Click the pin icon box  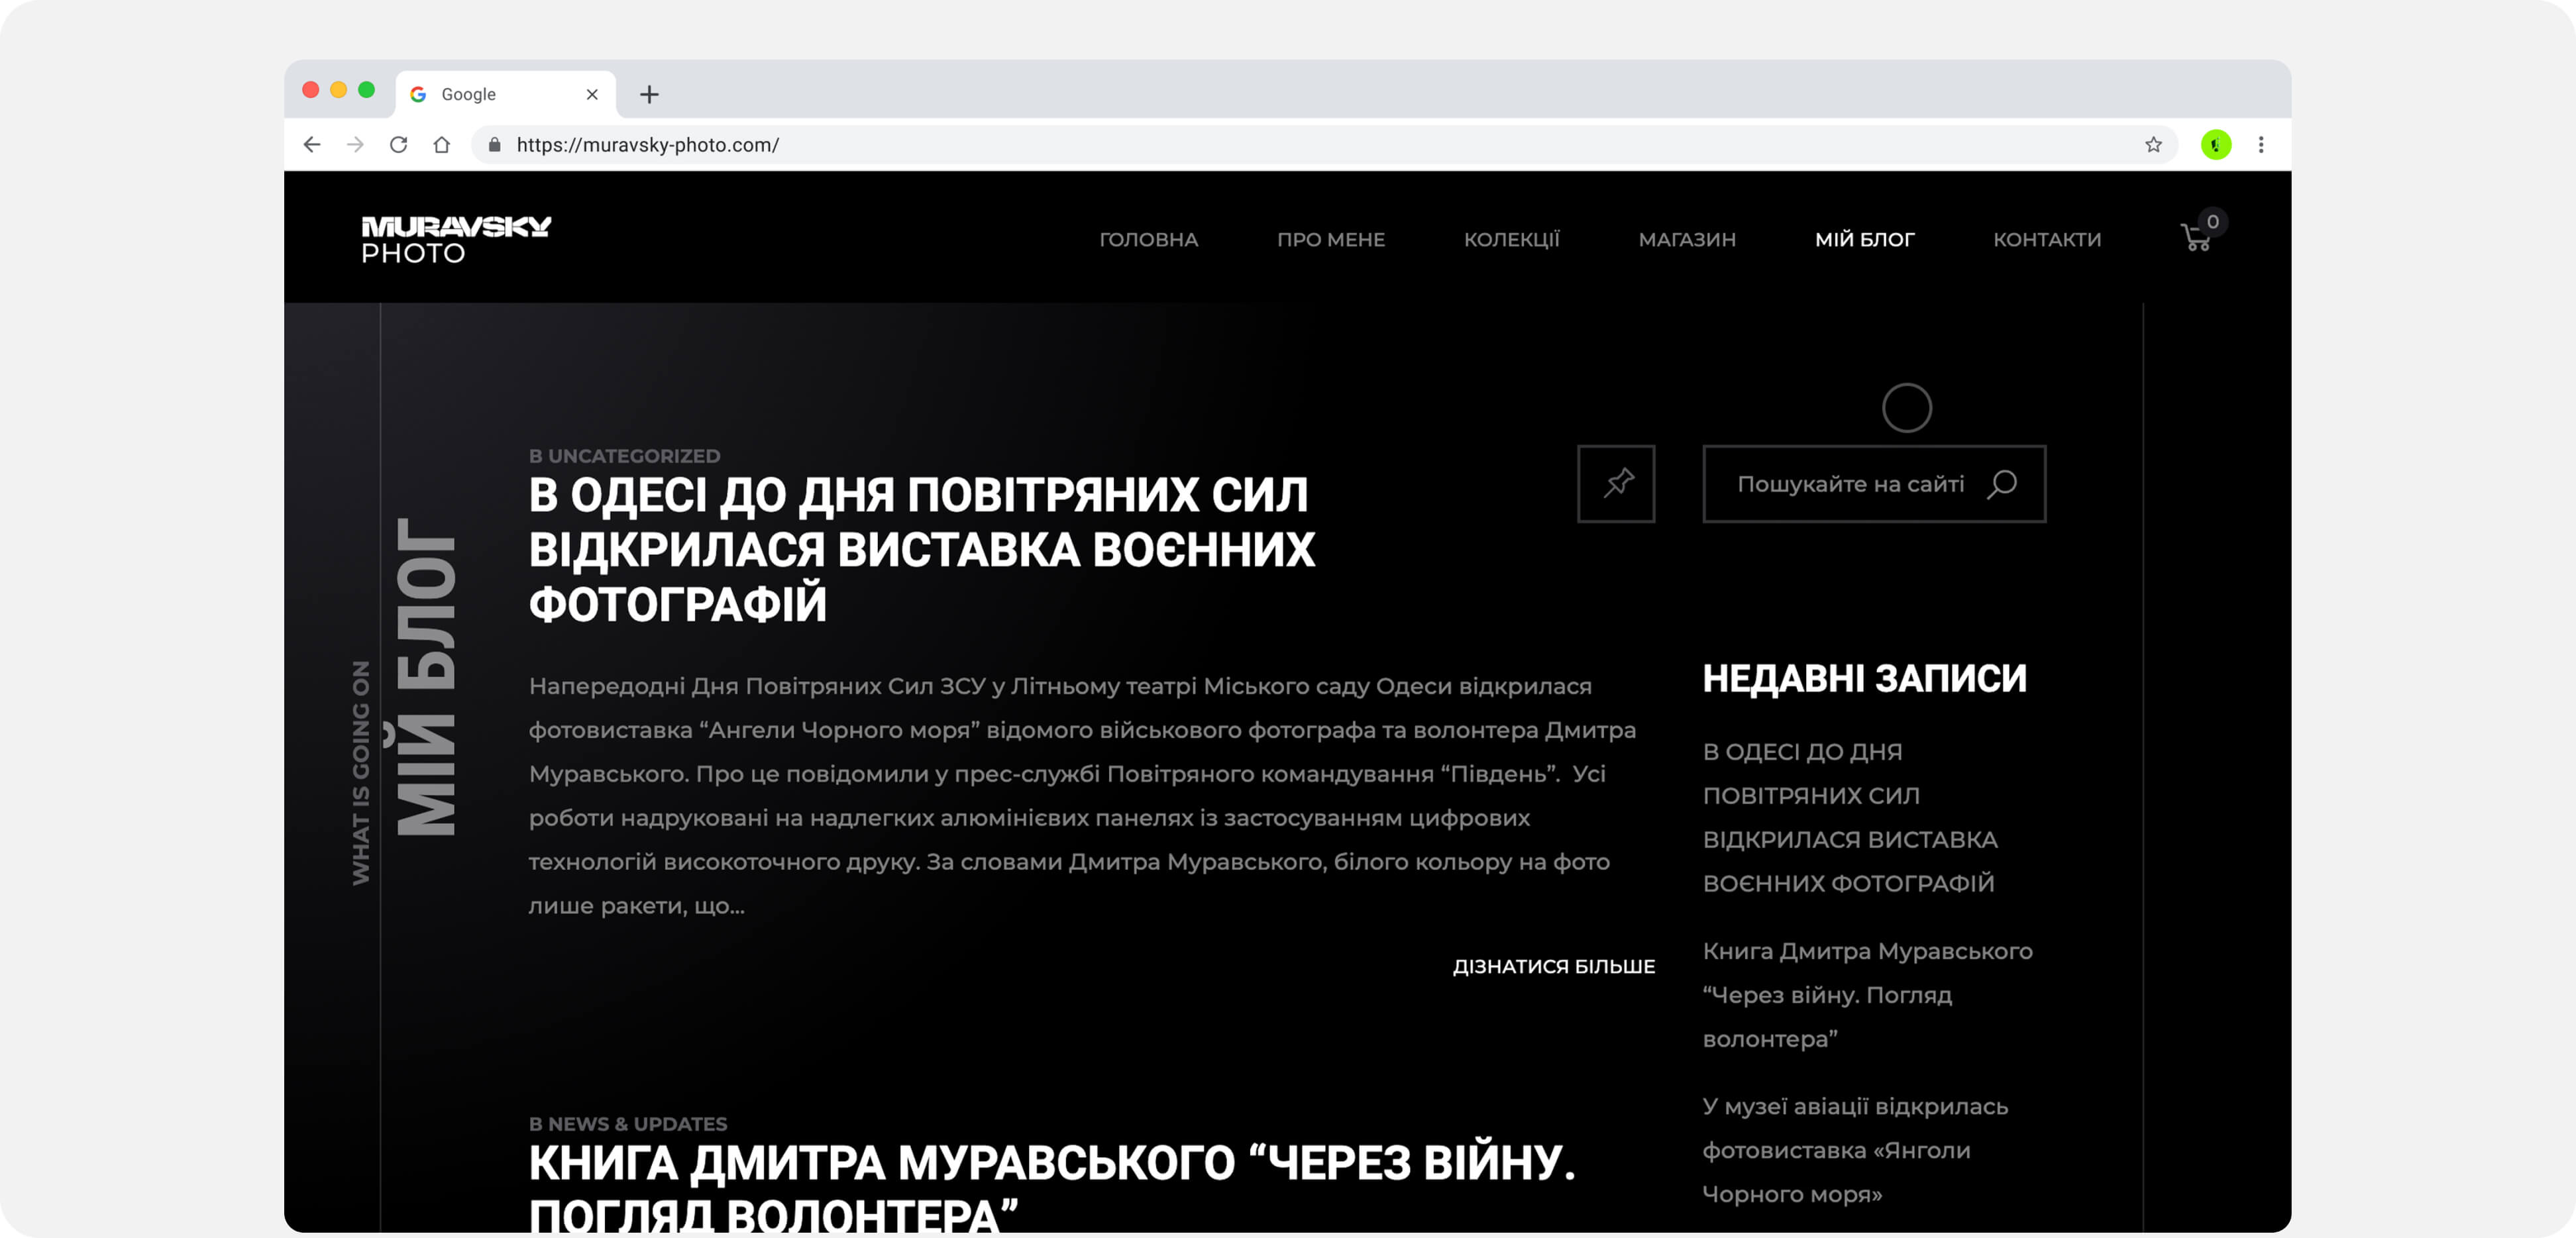pos(1616,484)
